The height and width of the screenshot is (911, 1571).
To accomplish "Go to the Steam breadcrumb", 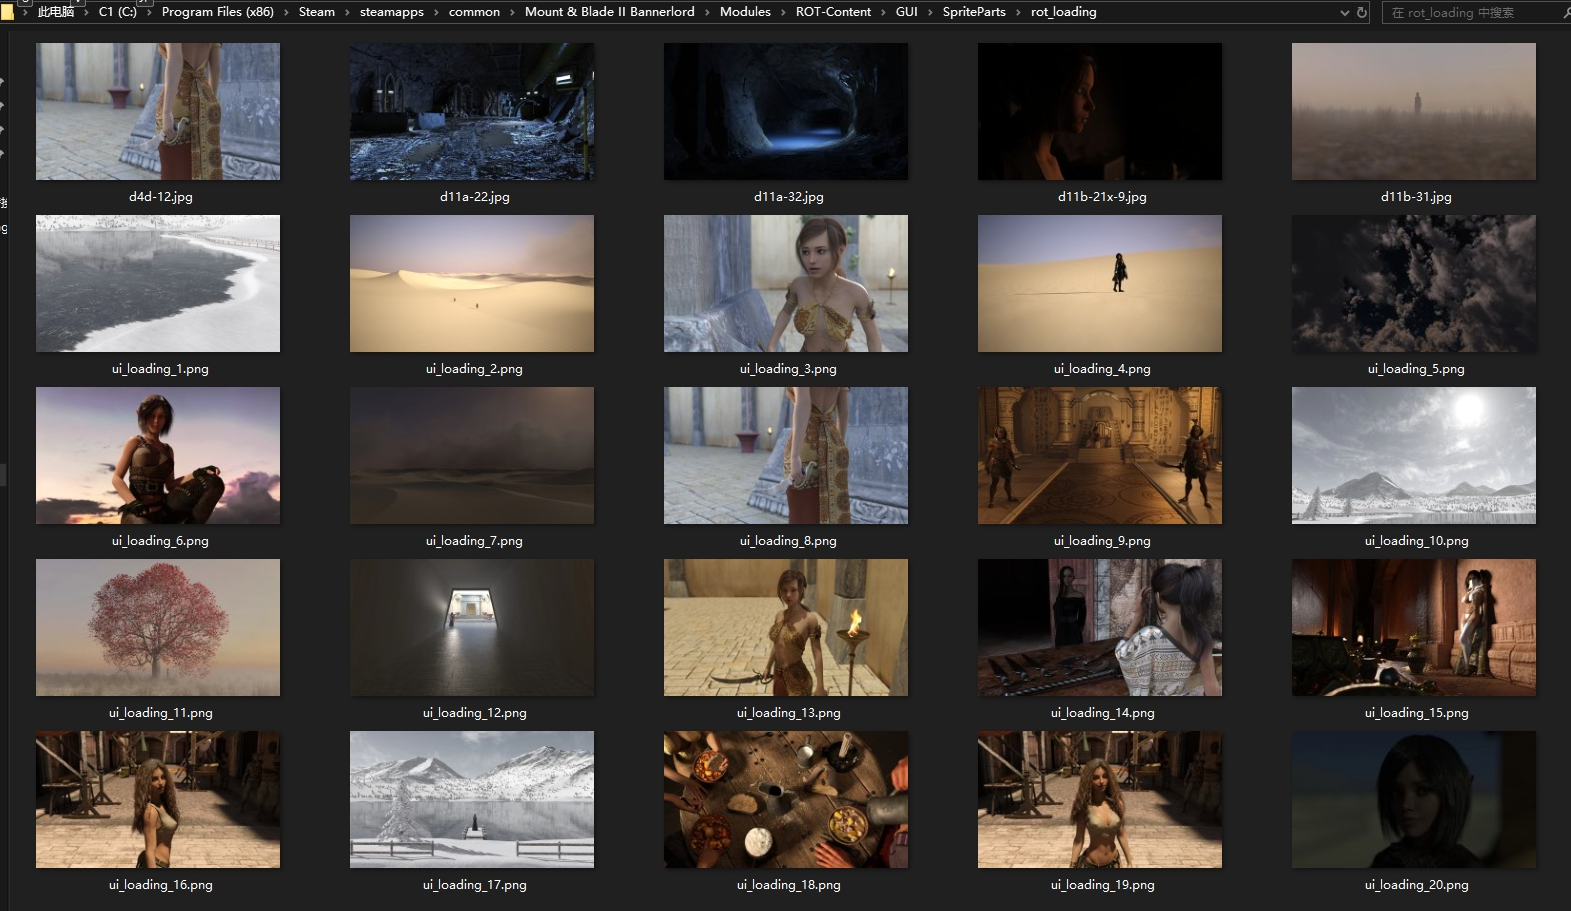I will [316, 12].
